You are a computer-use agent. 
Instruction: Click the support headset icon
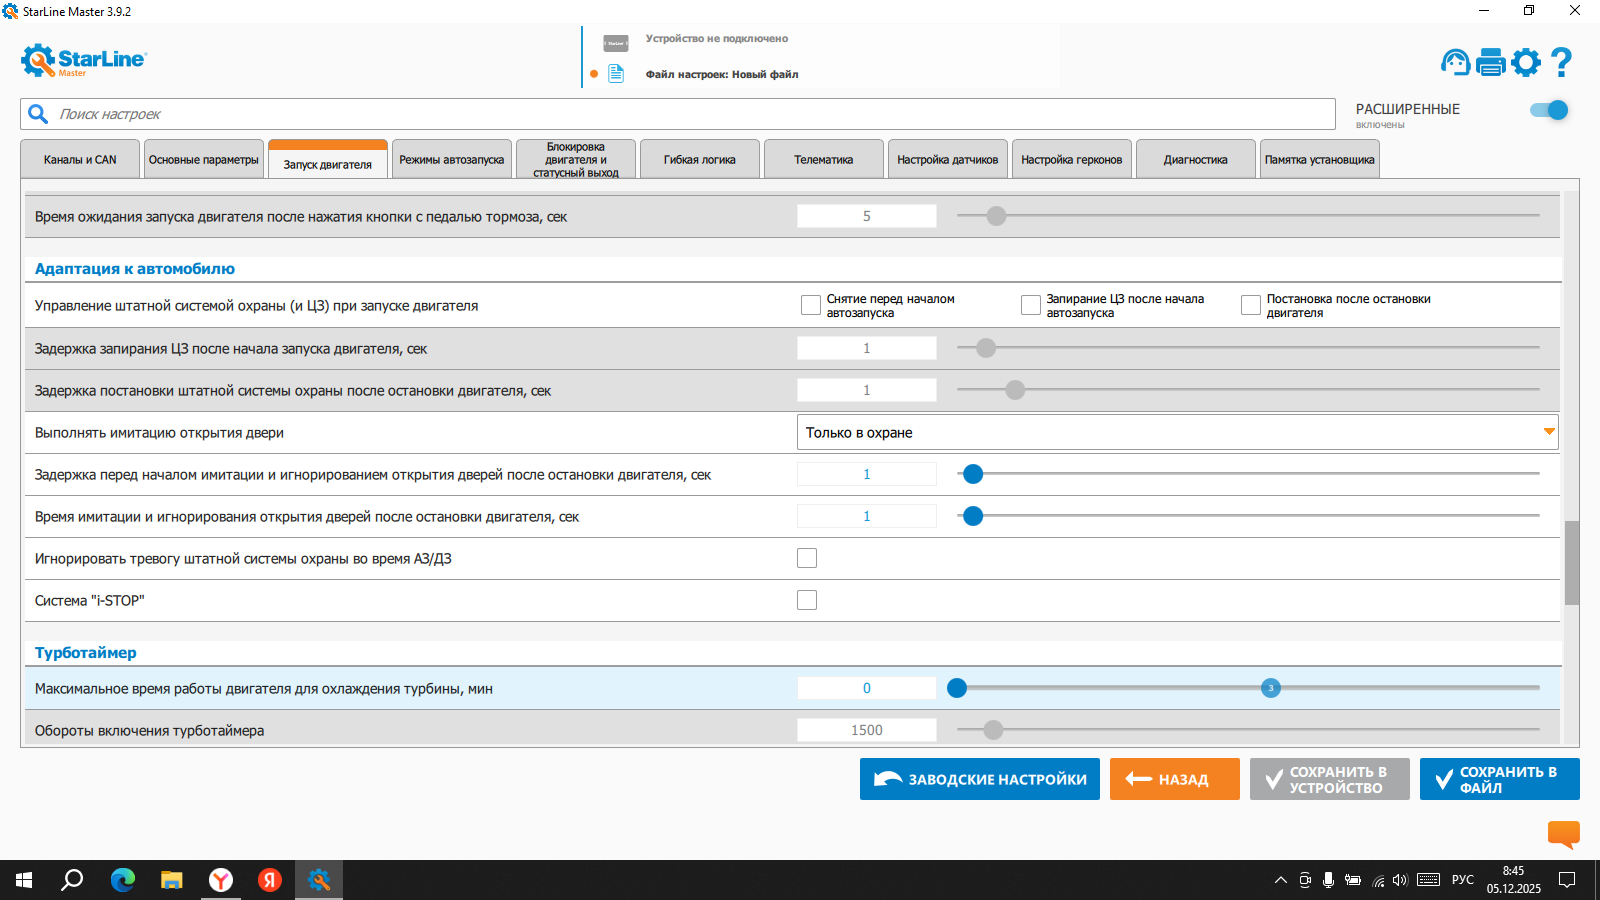click(x=1455, y=62)
